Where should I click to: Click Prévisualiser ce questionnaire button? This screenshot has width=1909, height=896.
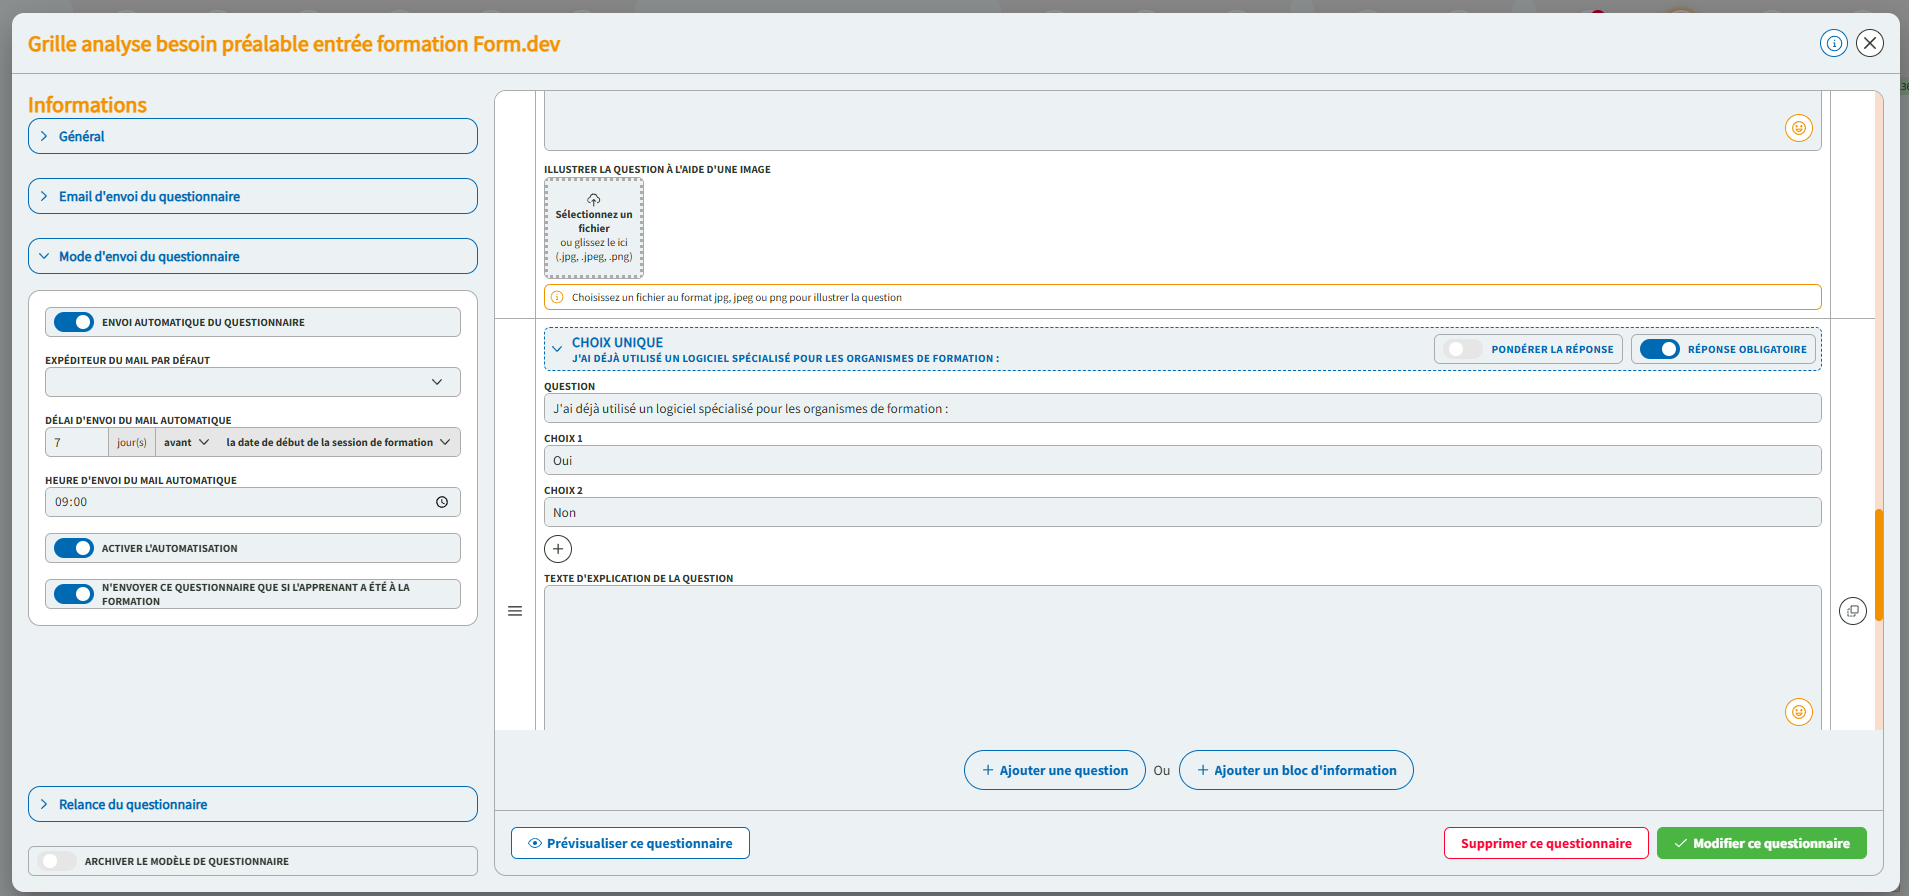[630, 843]
